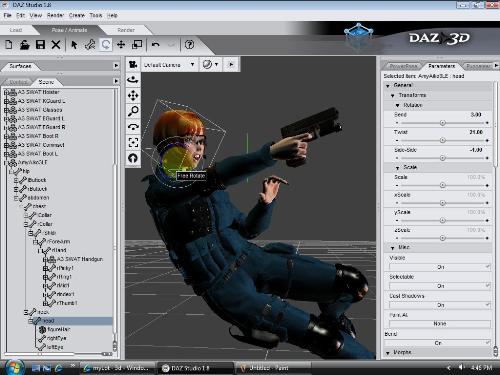Collapse the Misc group
Image resolution: width=500 pixels, height=375 pixels.
coord(393,248)
